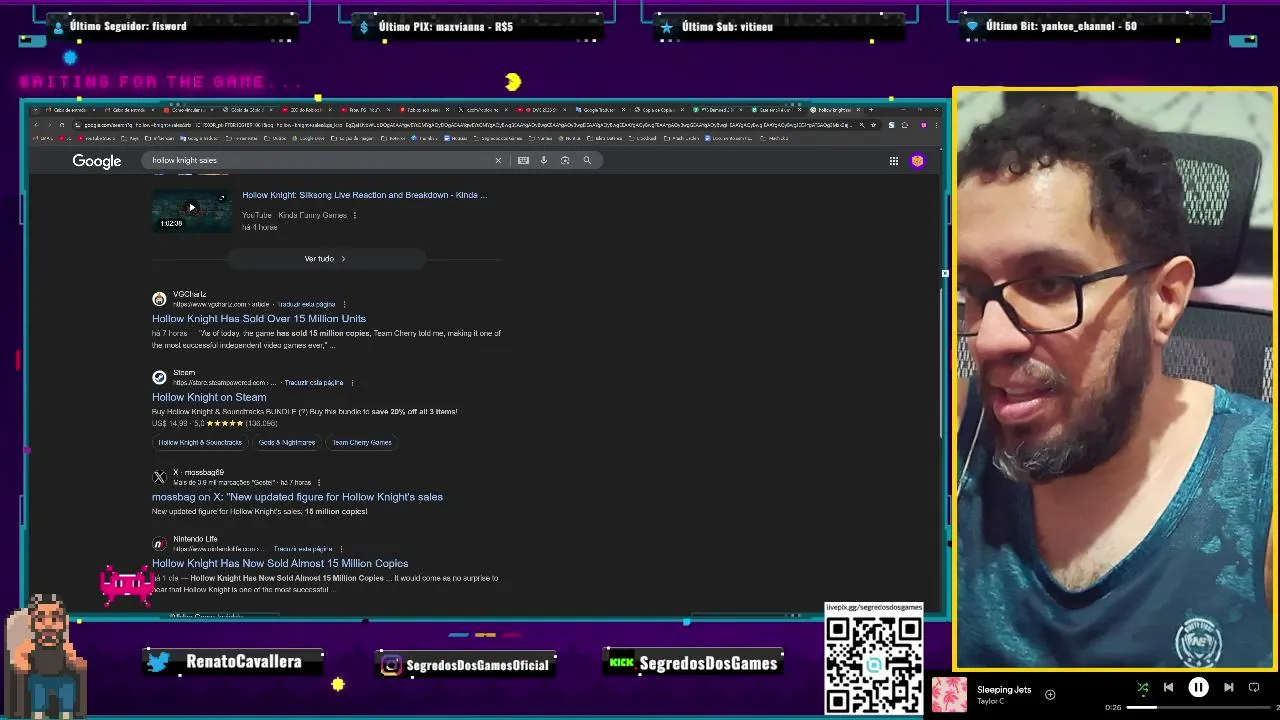Click the Kick SegredosDosGames label
1280x720 pixels.
coord(694,663)
